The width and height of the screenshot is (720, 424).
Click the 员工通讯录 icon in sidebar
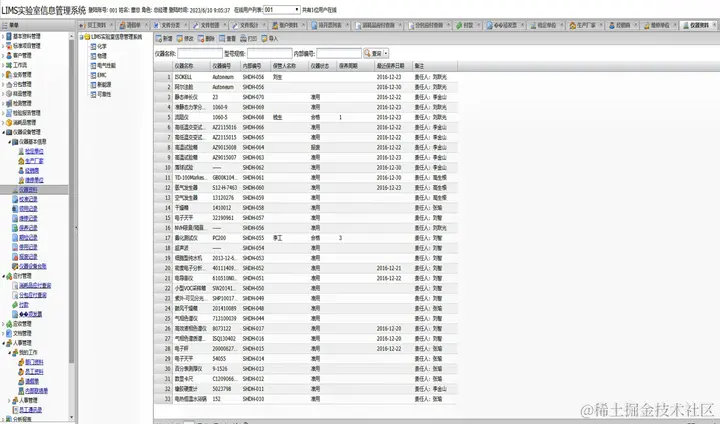coord(15,410)
